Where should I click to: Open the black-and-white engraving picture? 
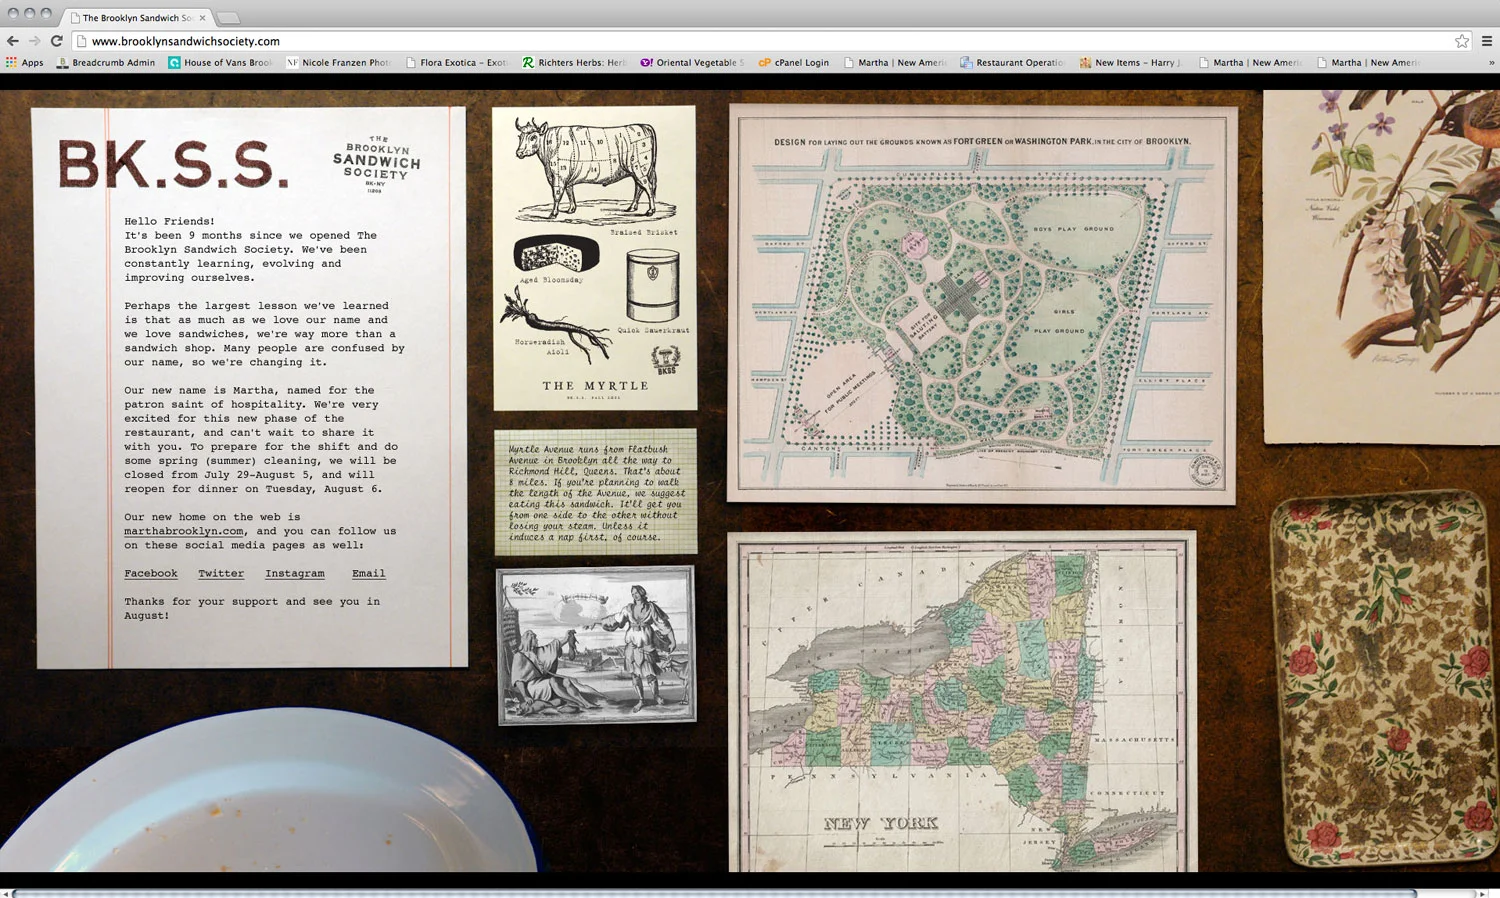(x=596, y=645)
